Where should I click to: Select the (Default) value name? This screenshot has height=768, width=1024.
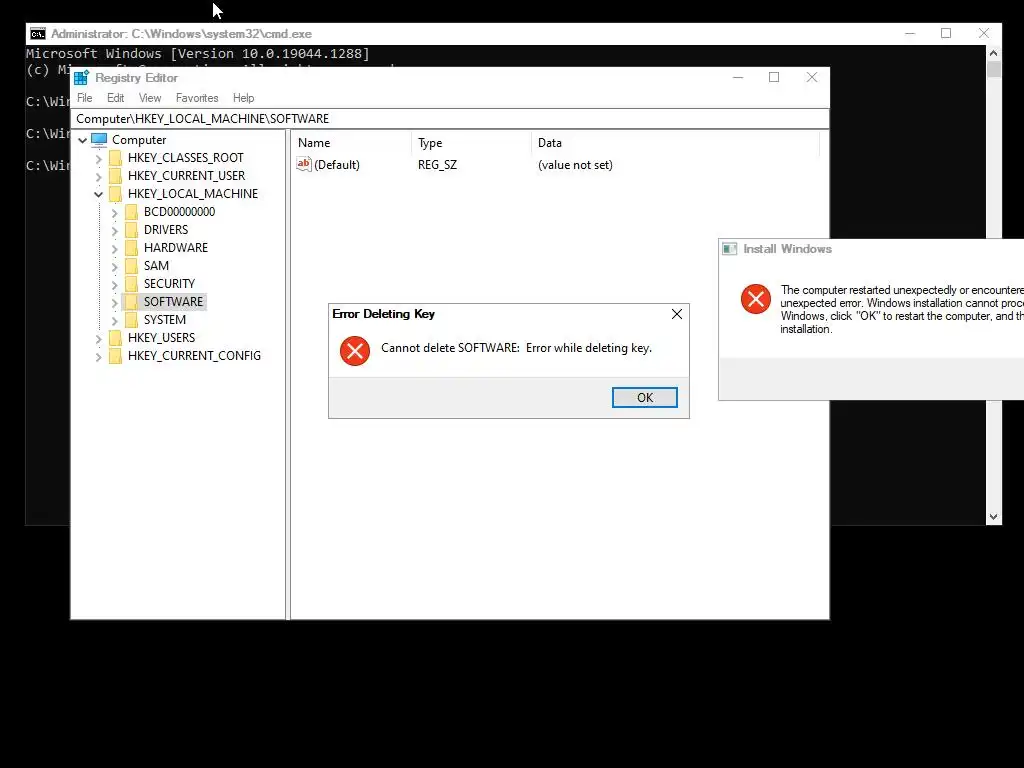[x=337, y=165]
